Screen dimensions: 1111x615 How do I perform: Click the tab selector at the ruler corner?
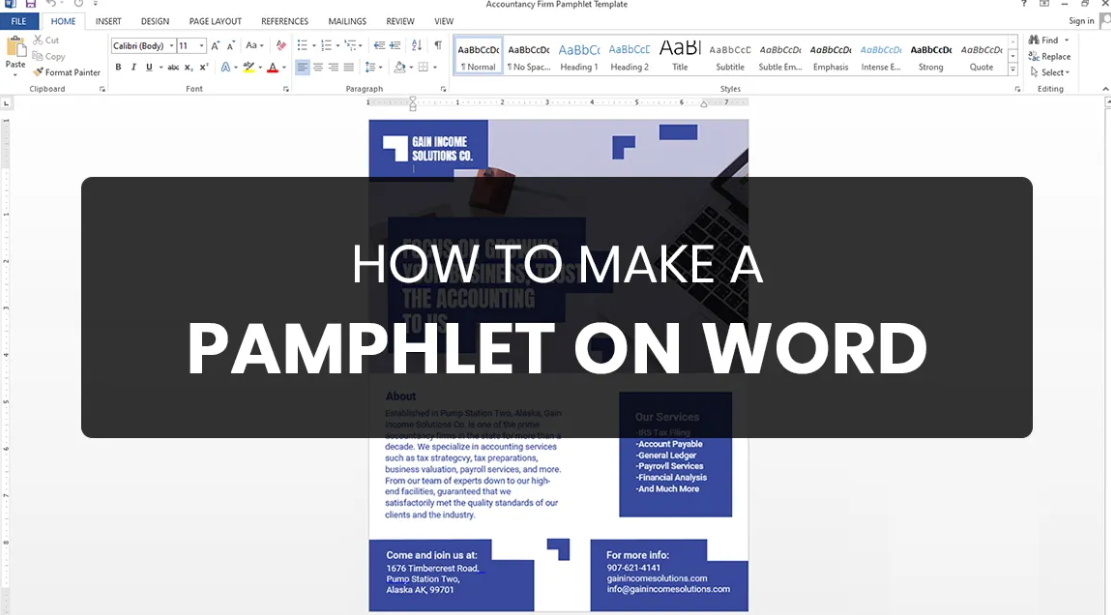pyautogui.click(x=6, y=103)
